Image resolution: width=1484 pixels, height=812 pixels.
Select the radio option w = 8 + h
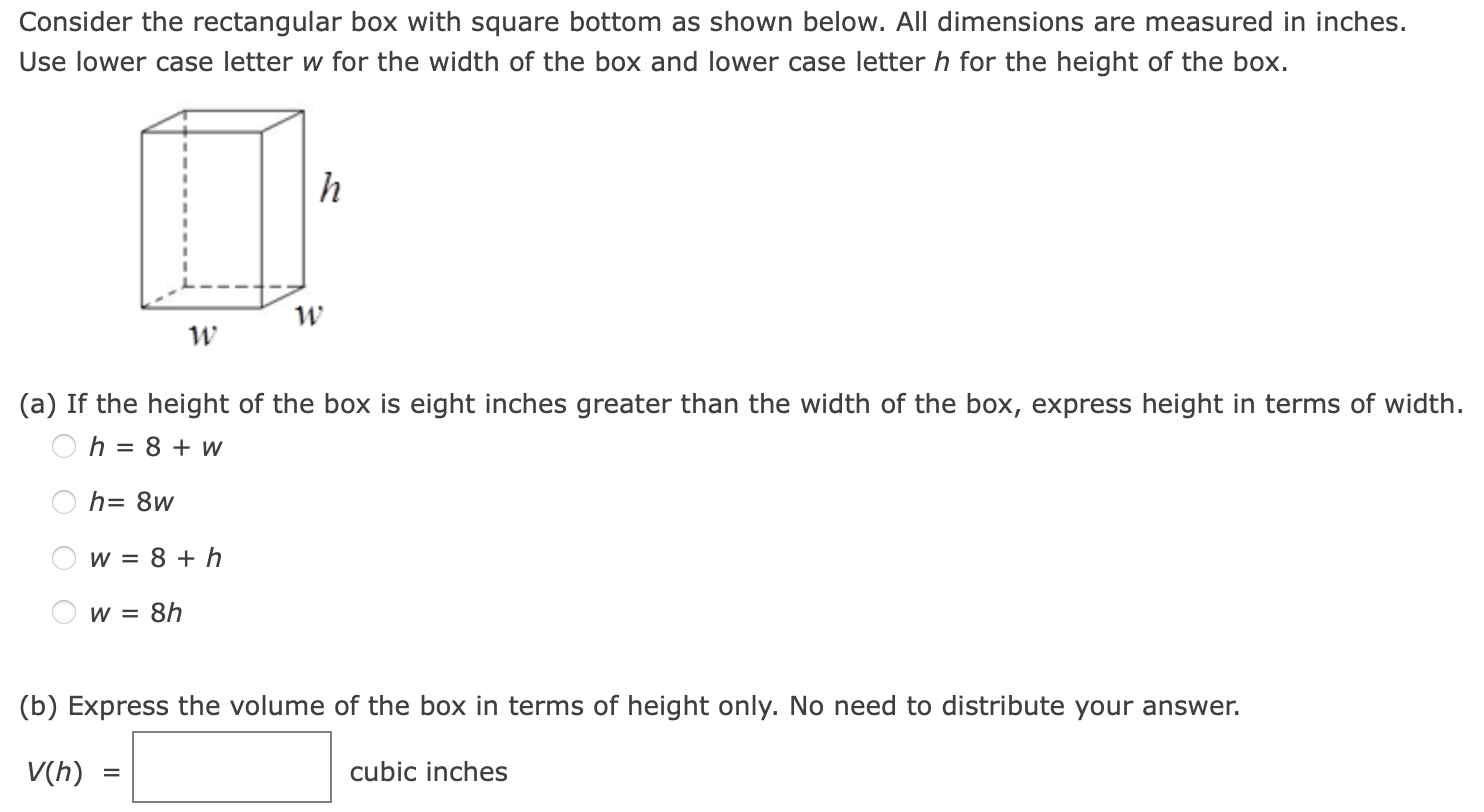[x=64, y=558]
